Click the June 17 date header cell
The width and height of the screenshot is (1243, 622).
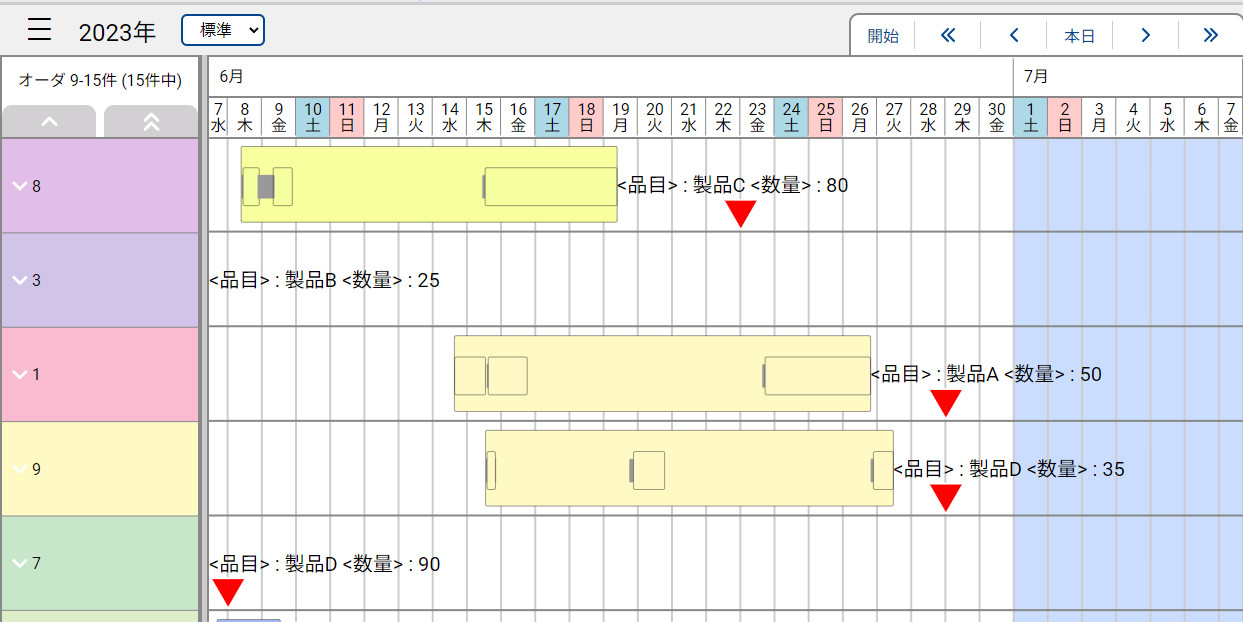click(x=551, y=117)
